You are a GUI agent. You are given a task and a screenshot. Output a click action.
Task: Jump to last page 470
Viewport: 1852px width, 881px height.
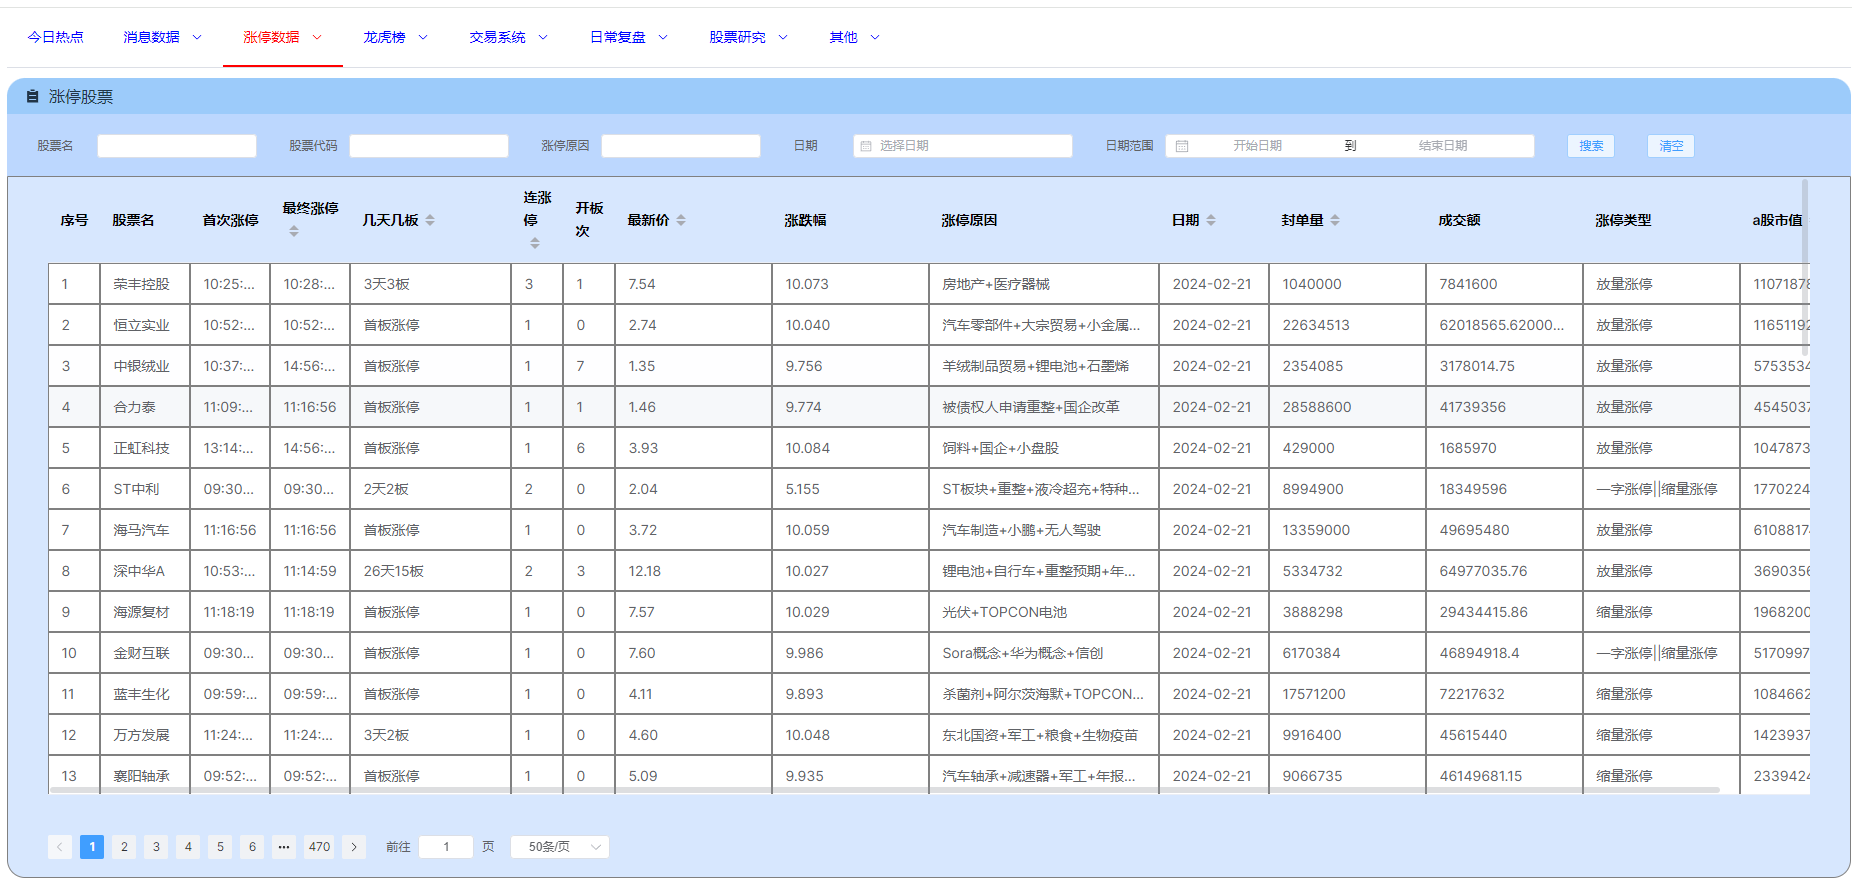coord(319,847)
